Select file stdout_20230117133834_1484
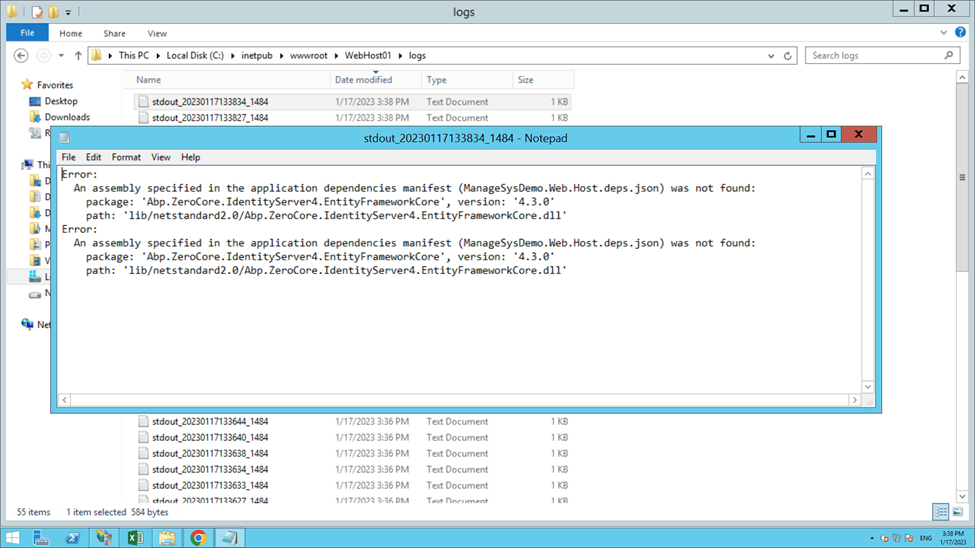The height and width of the screenshot is (548, 975). (x=352, y=101)
